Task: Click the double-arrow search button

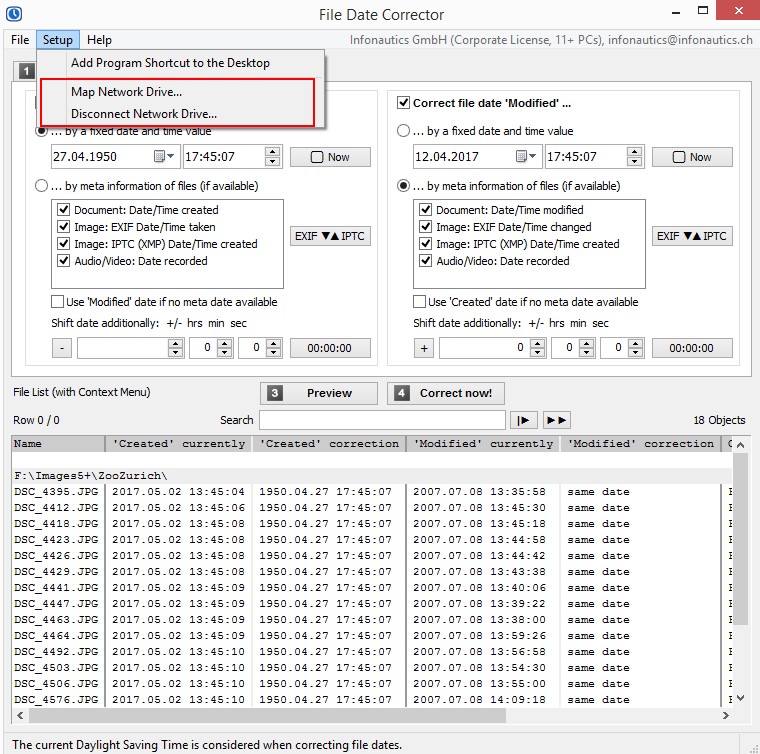Action: [x=557, y=420]
